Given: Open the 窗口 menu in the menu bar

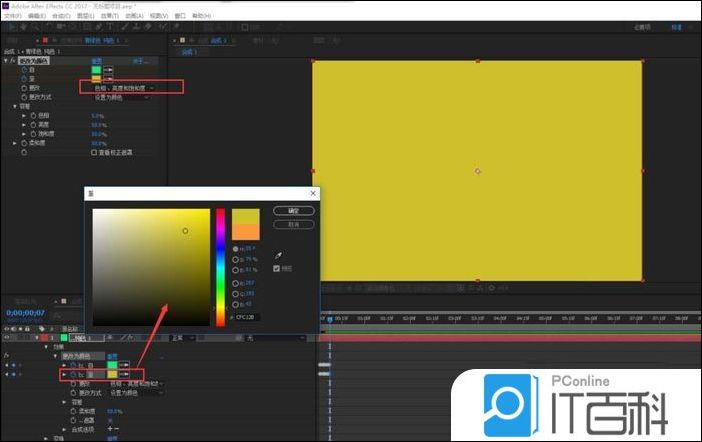Looking at the screenshot, I should coord(178,16).
